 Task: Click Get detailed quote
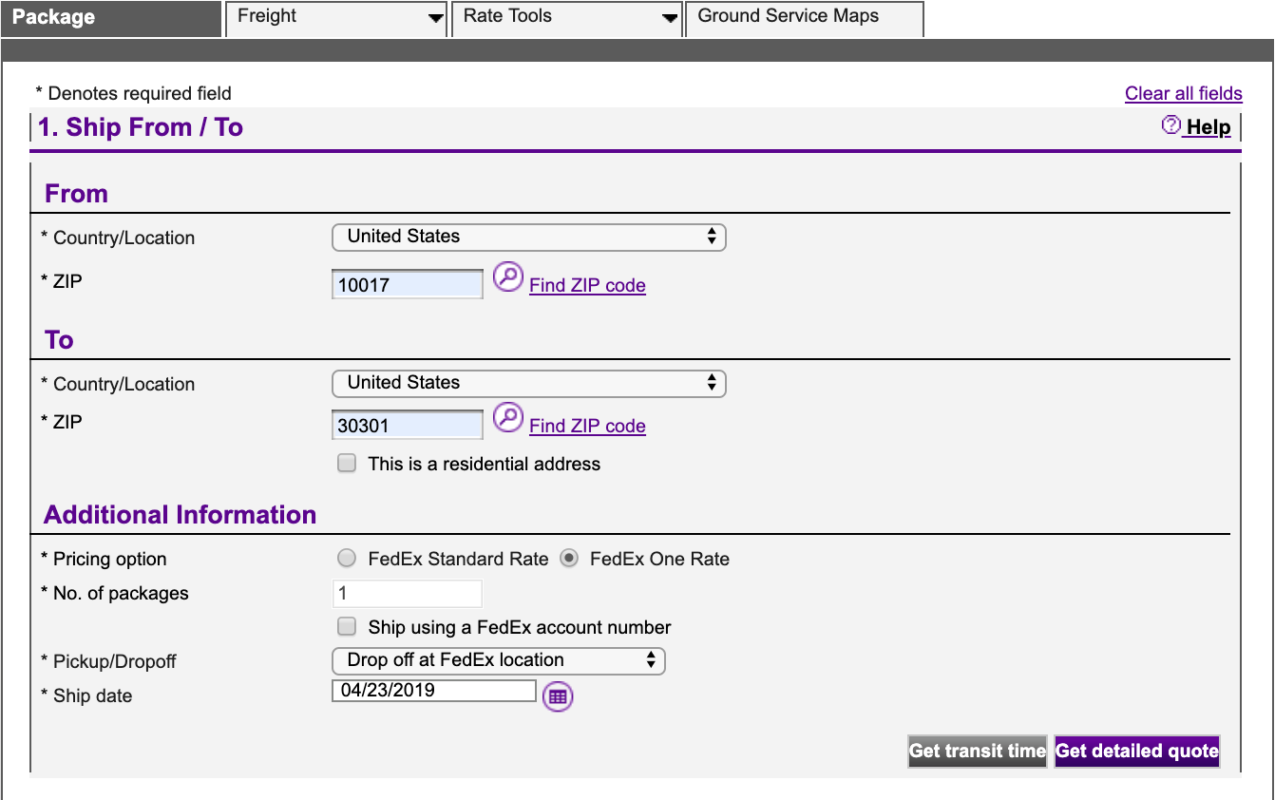click(1137, 751)
